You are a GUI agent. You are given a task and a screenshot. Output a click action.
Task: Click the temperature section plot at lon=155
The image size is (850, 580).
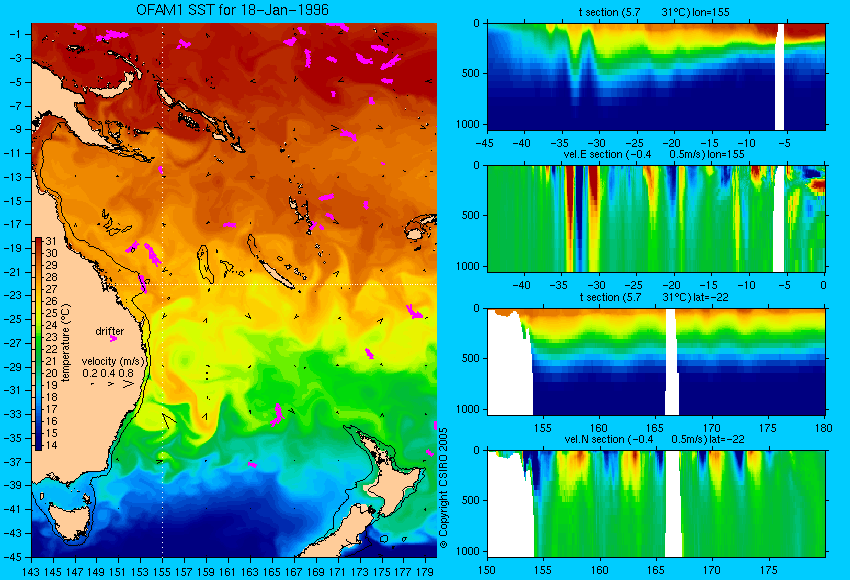[x=656, y=76]
